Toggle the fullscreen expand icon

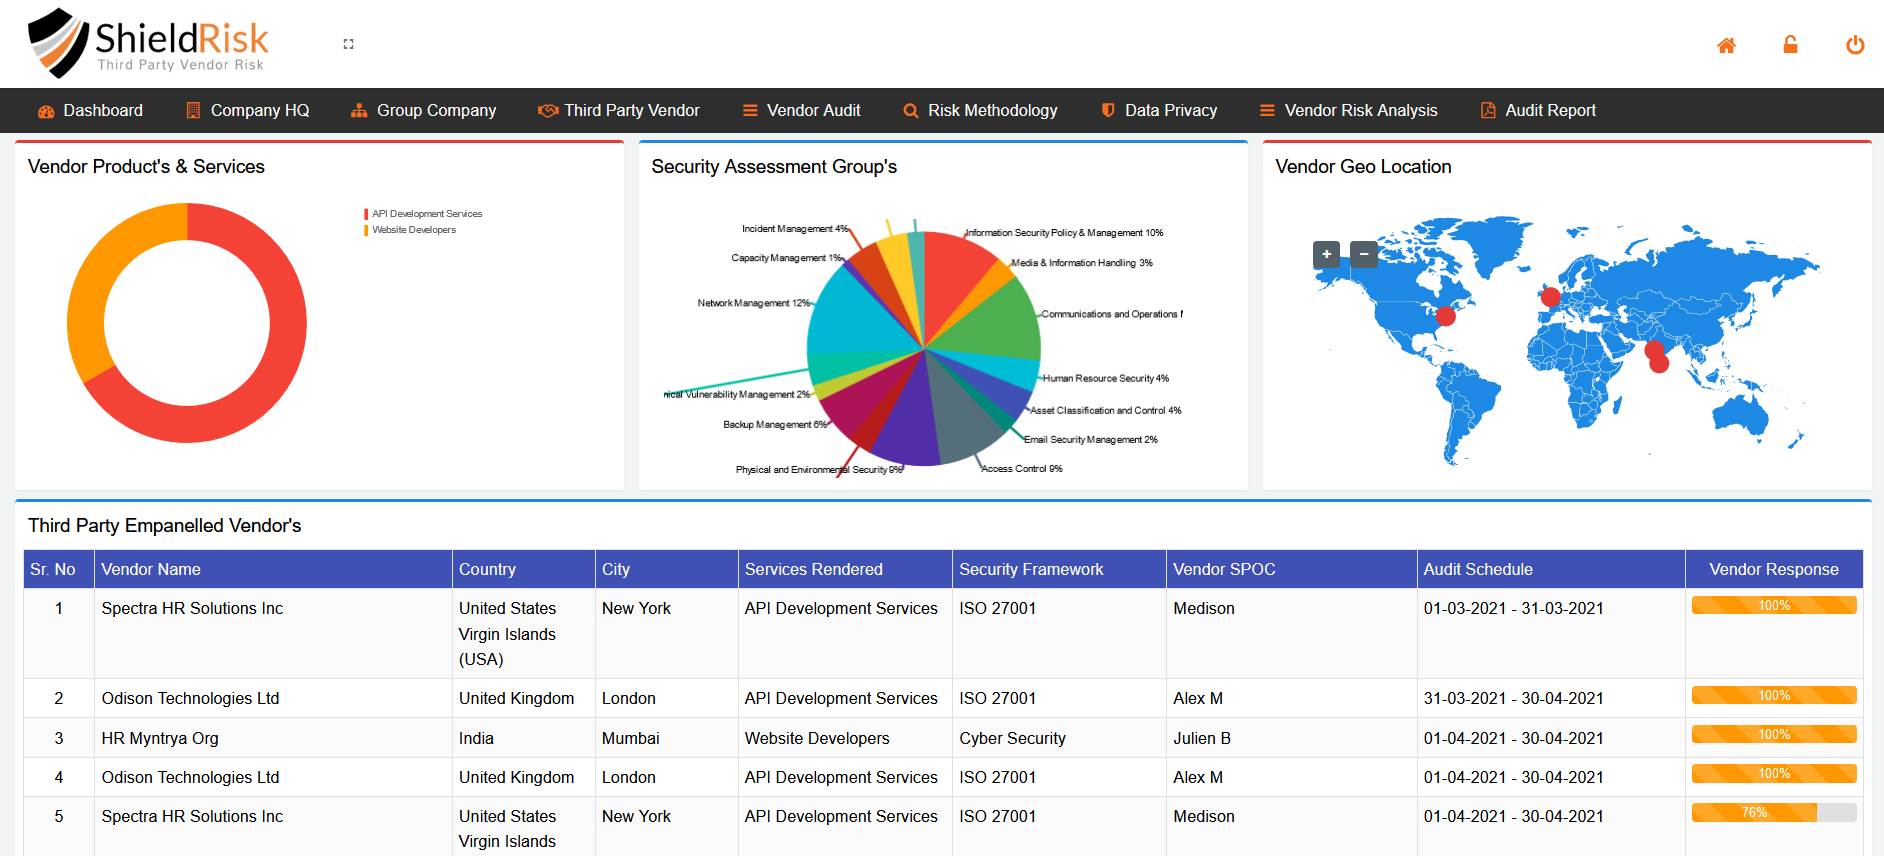pyautogui.click(x=348, y=44)
